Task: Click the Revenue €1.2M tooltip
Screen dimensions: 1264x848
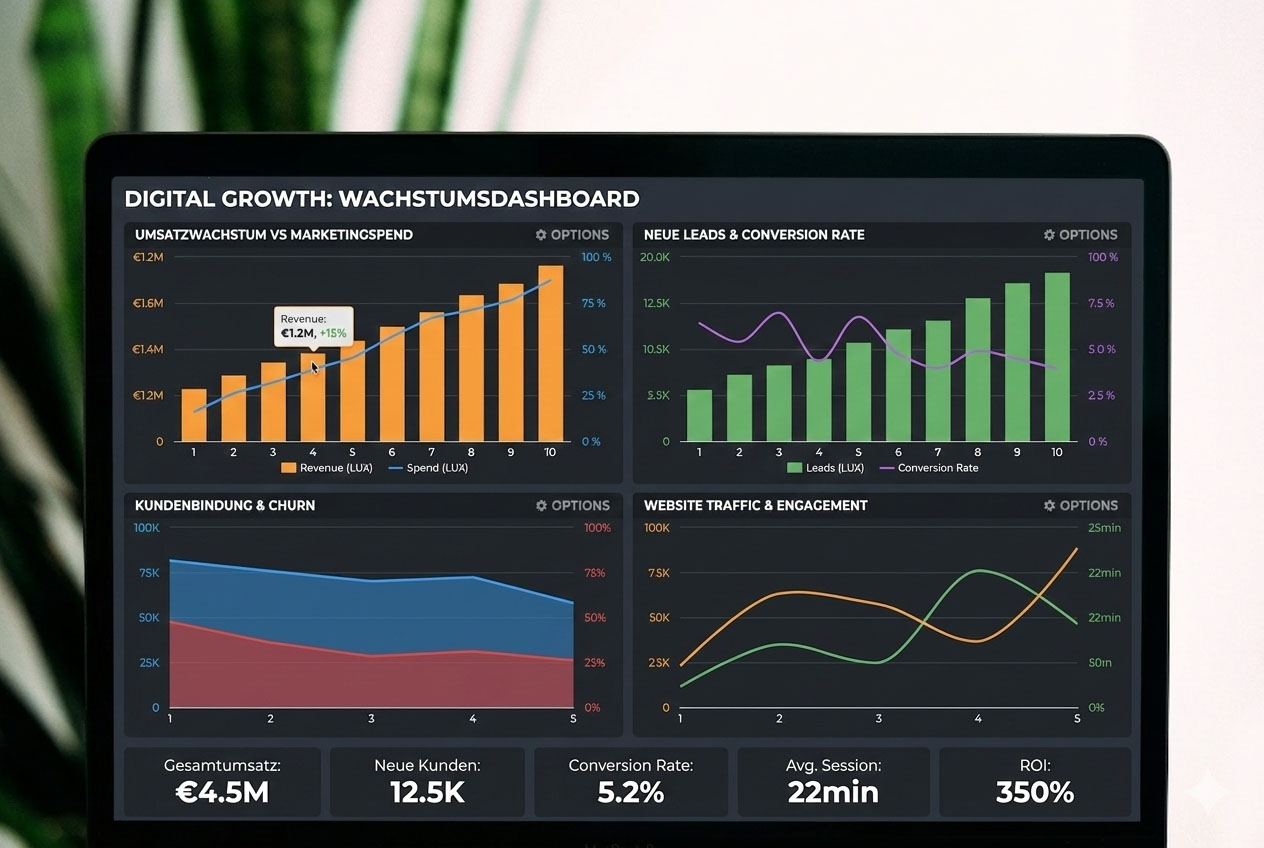Action: coord(313,326)
